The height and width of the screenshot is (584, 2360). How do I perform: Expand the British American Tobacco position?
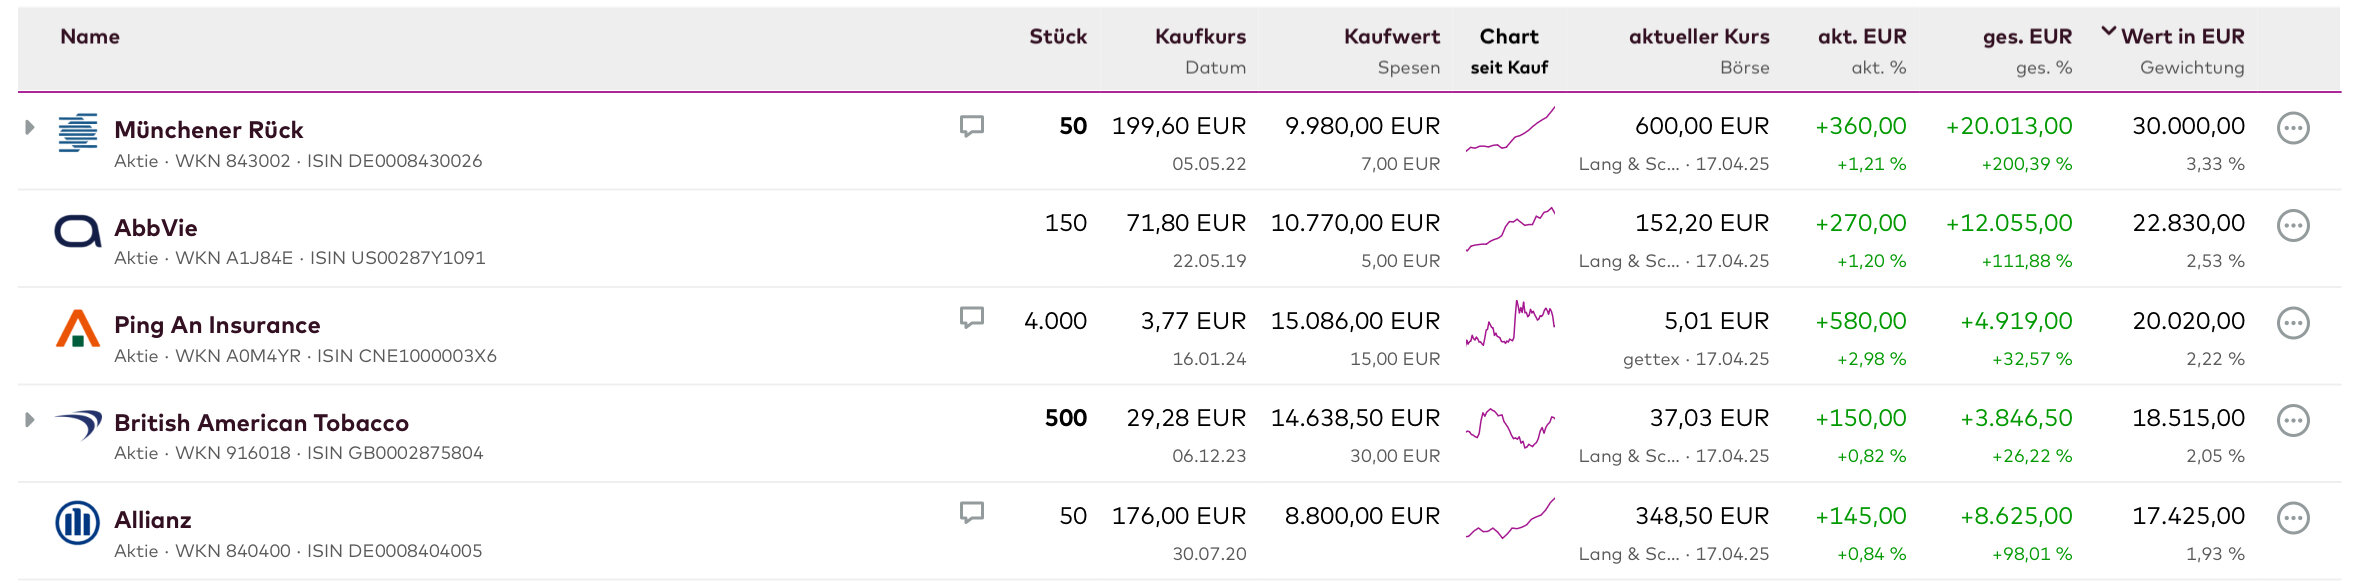(x=30, y=420)
